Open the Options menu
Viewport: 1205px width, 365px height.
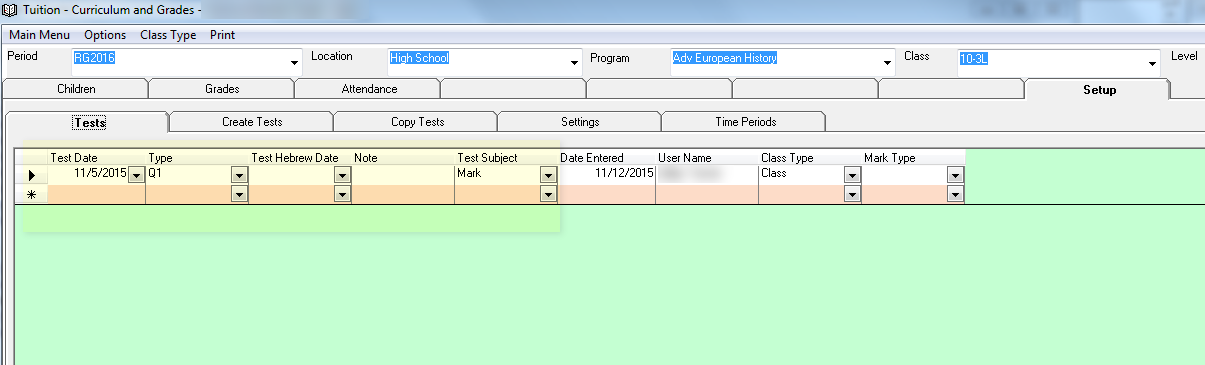(x=105, y=35)
